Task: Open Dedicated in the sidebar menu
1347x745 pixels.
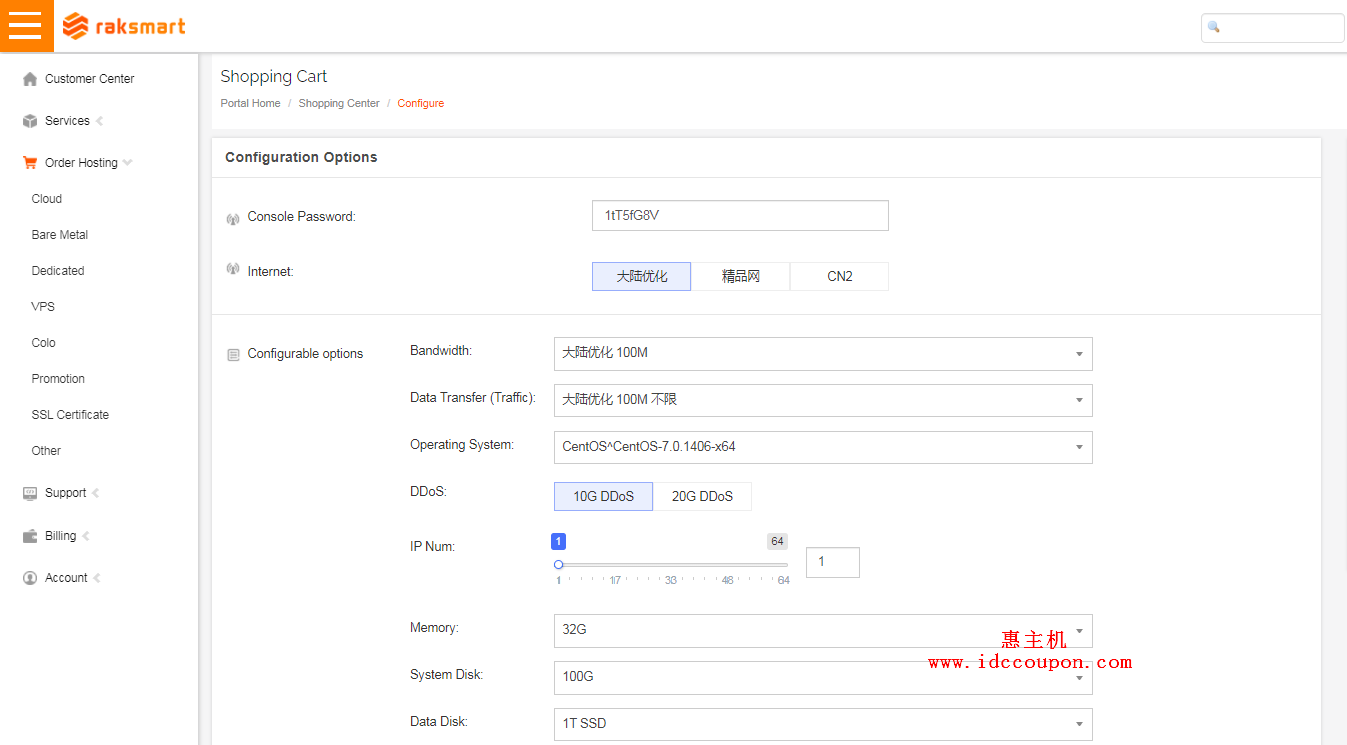Action: (x=58, y=271)
